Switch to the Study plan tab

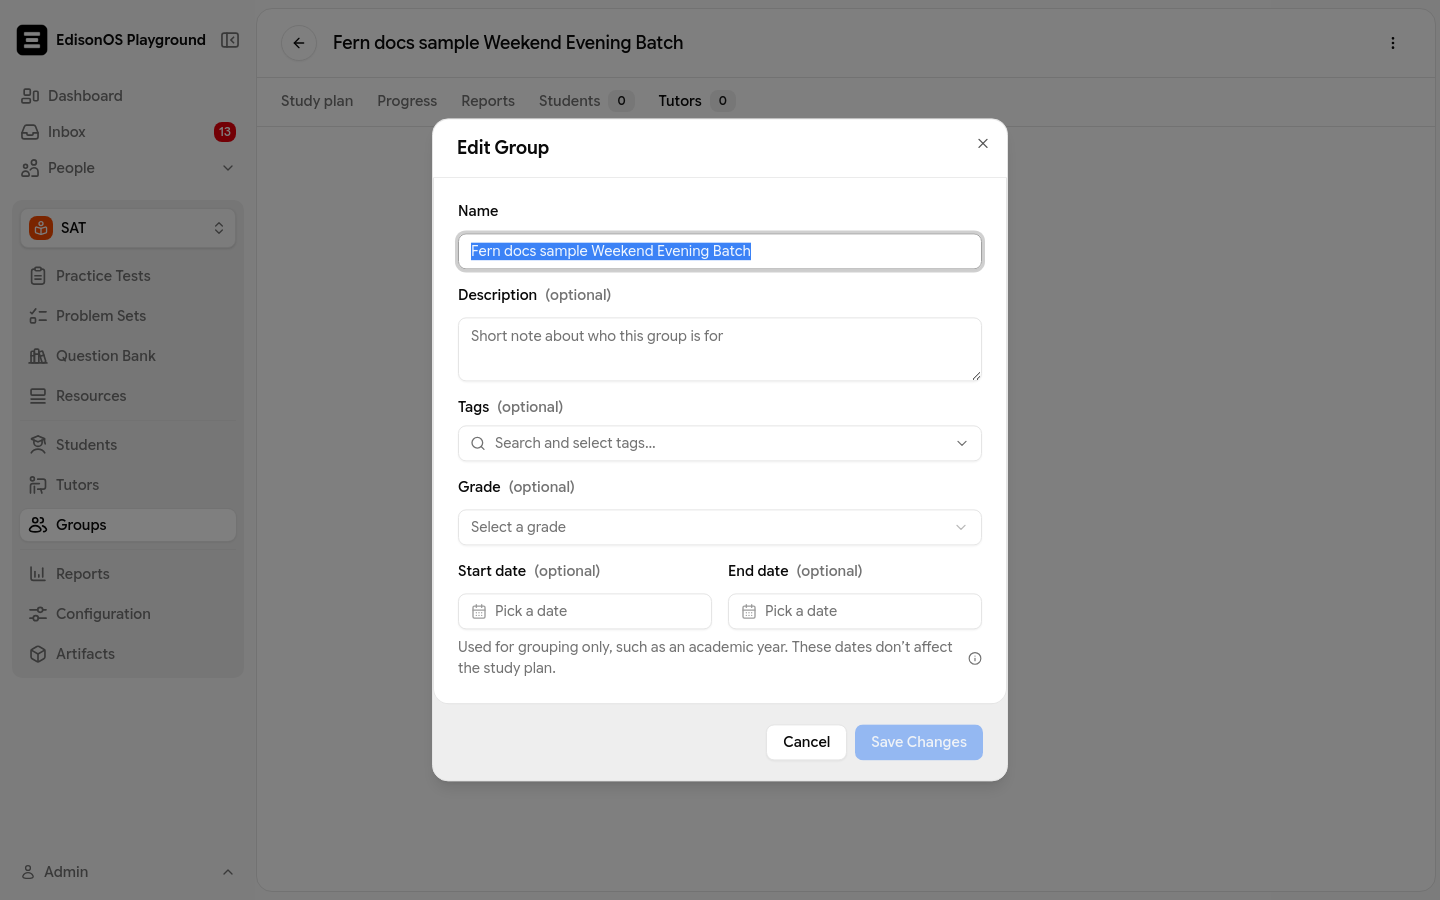point(317,101)
